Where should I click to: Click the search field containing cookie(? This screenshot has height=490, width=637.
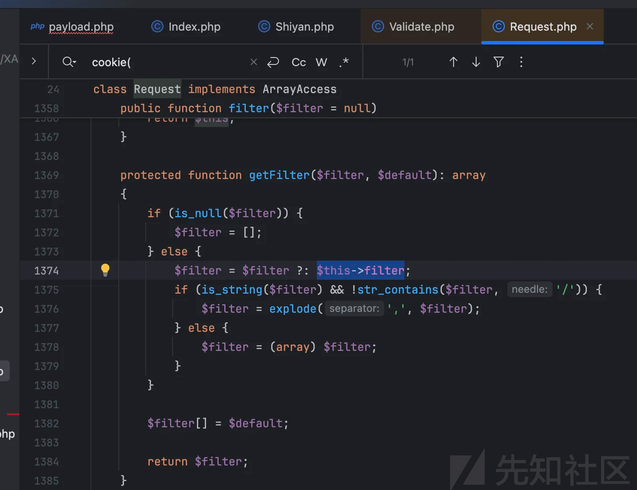point(169,62)
